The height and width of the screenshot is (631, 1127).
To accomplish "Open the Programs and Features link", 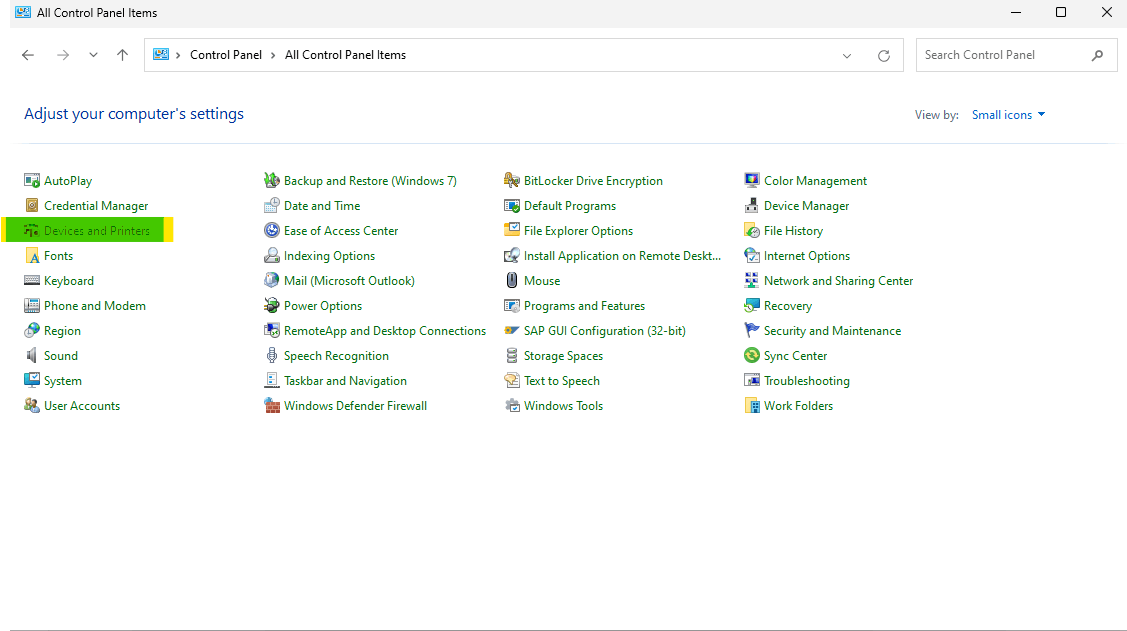I will coord(584,306).
